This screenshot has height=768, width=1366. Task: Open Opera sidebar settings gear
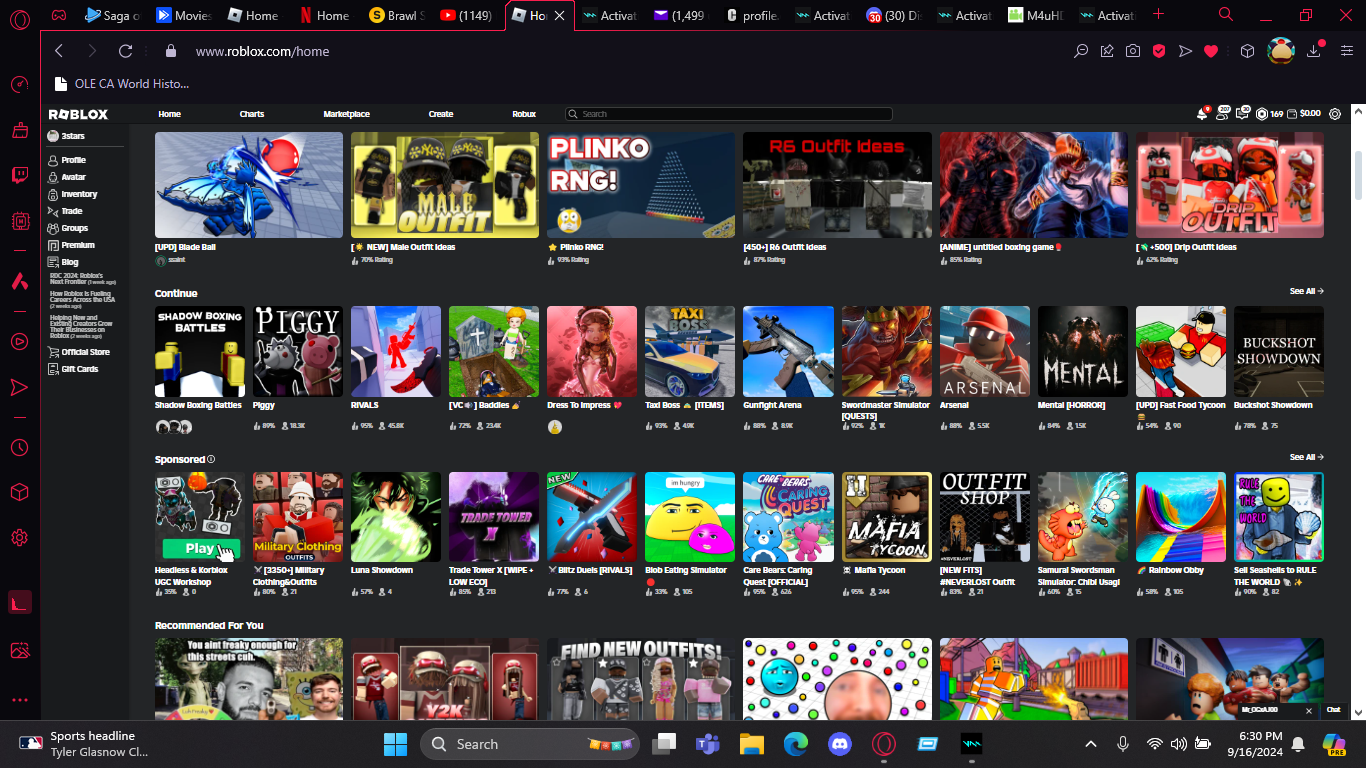click(x=19, y=538)
